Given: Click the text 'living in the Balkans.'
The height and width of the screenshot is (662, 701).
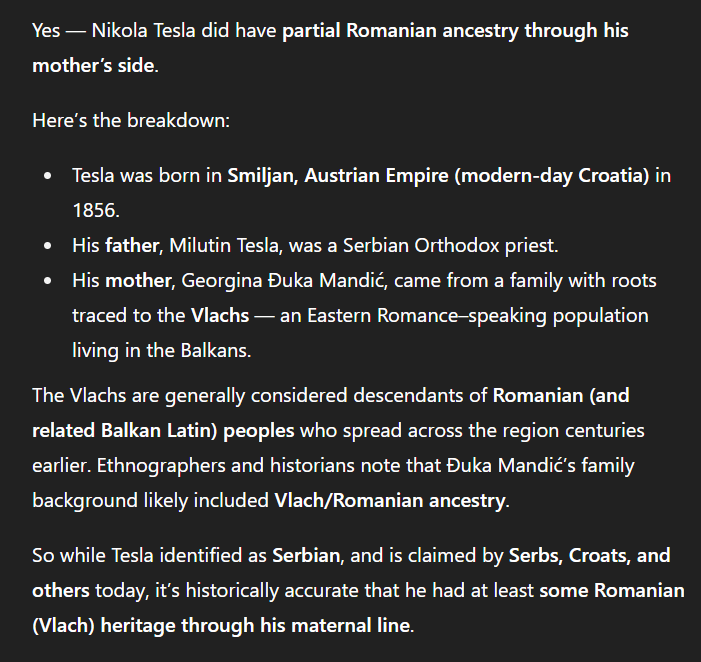Looking at the screenshot, I should click(x=162, y=350).
